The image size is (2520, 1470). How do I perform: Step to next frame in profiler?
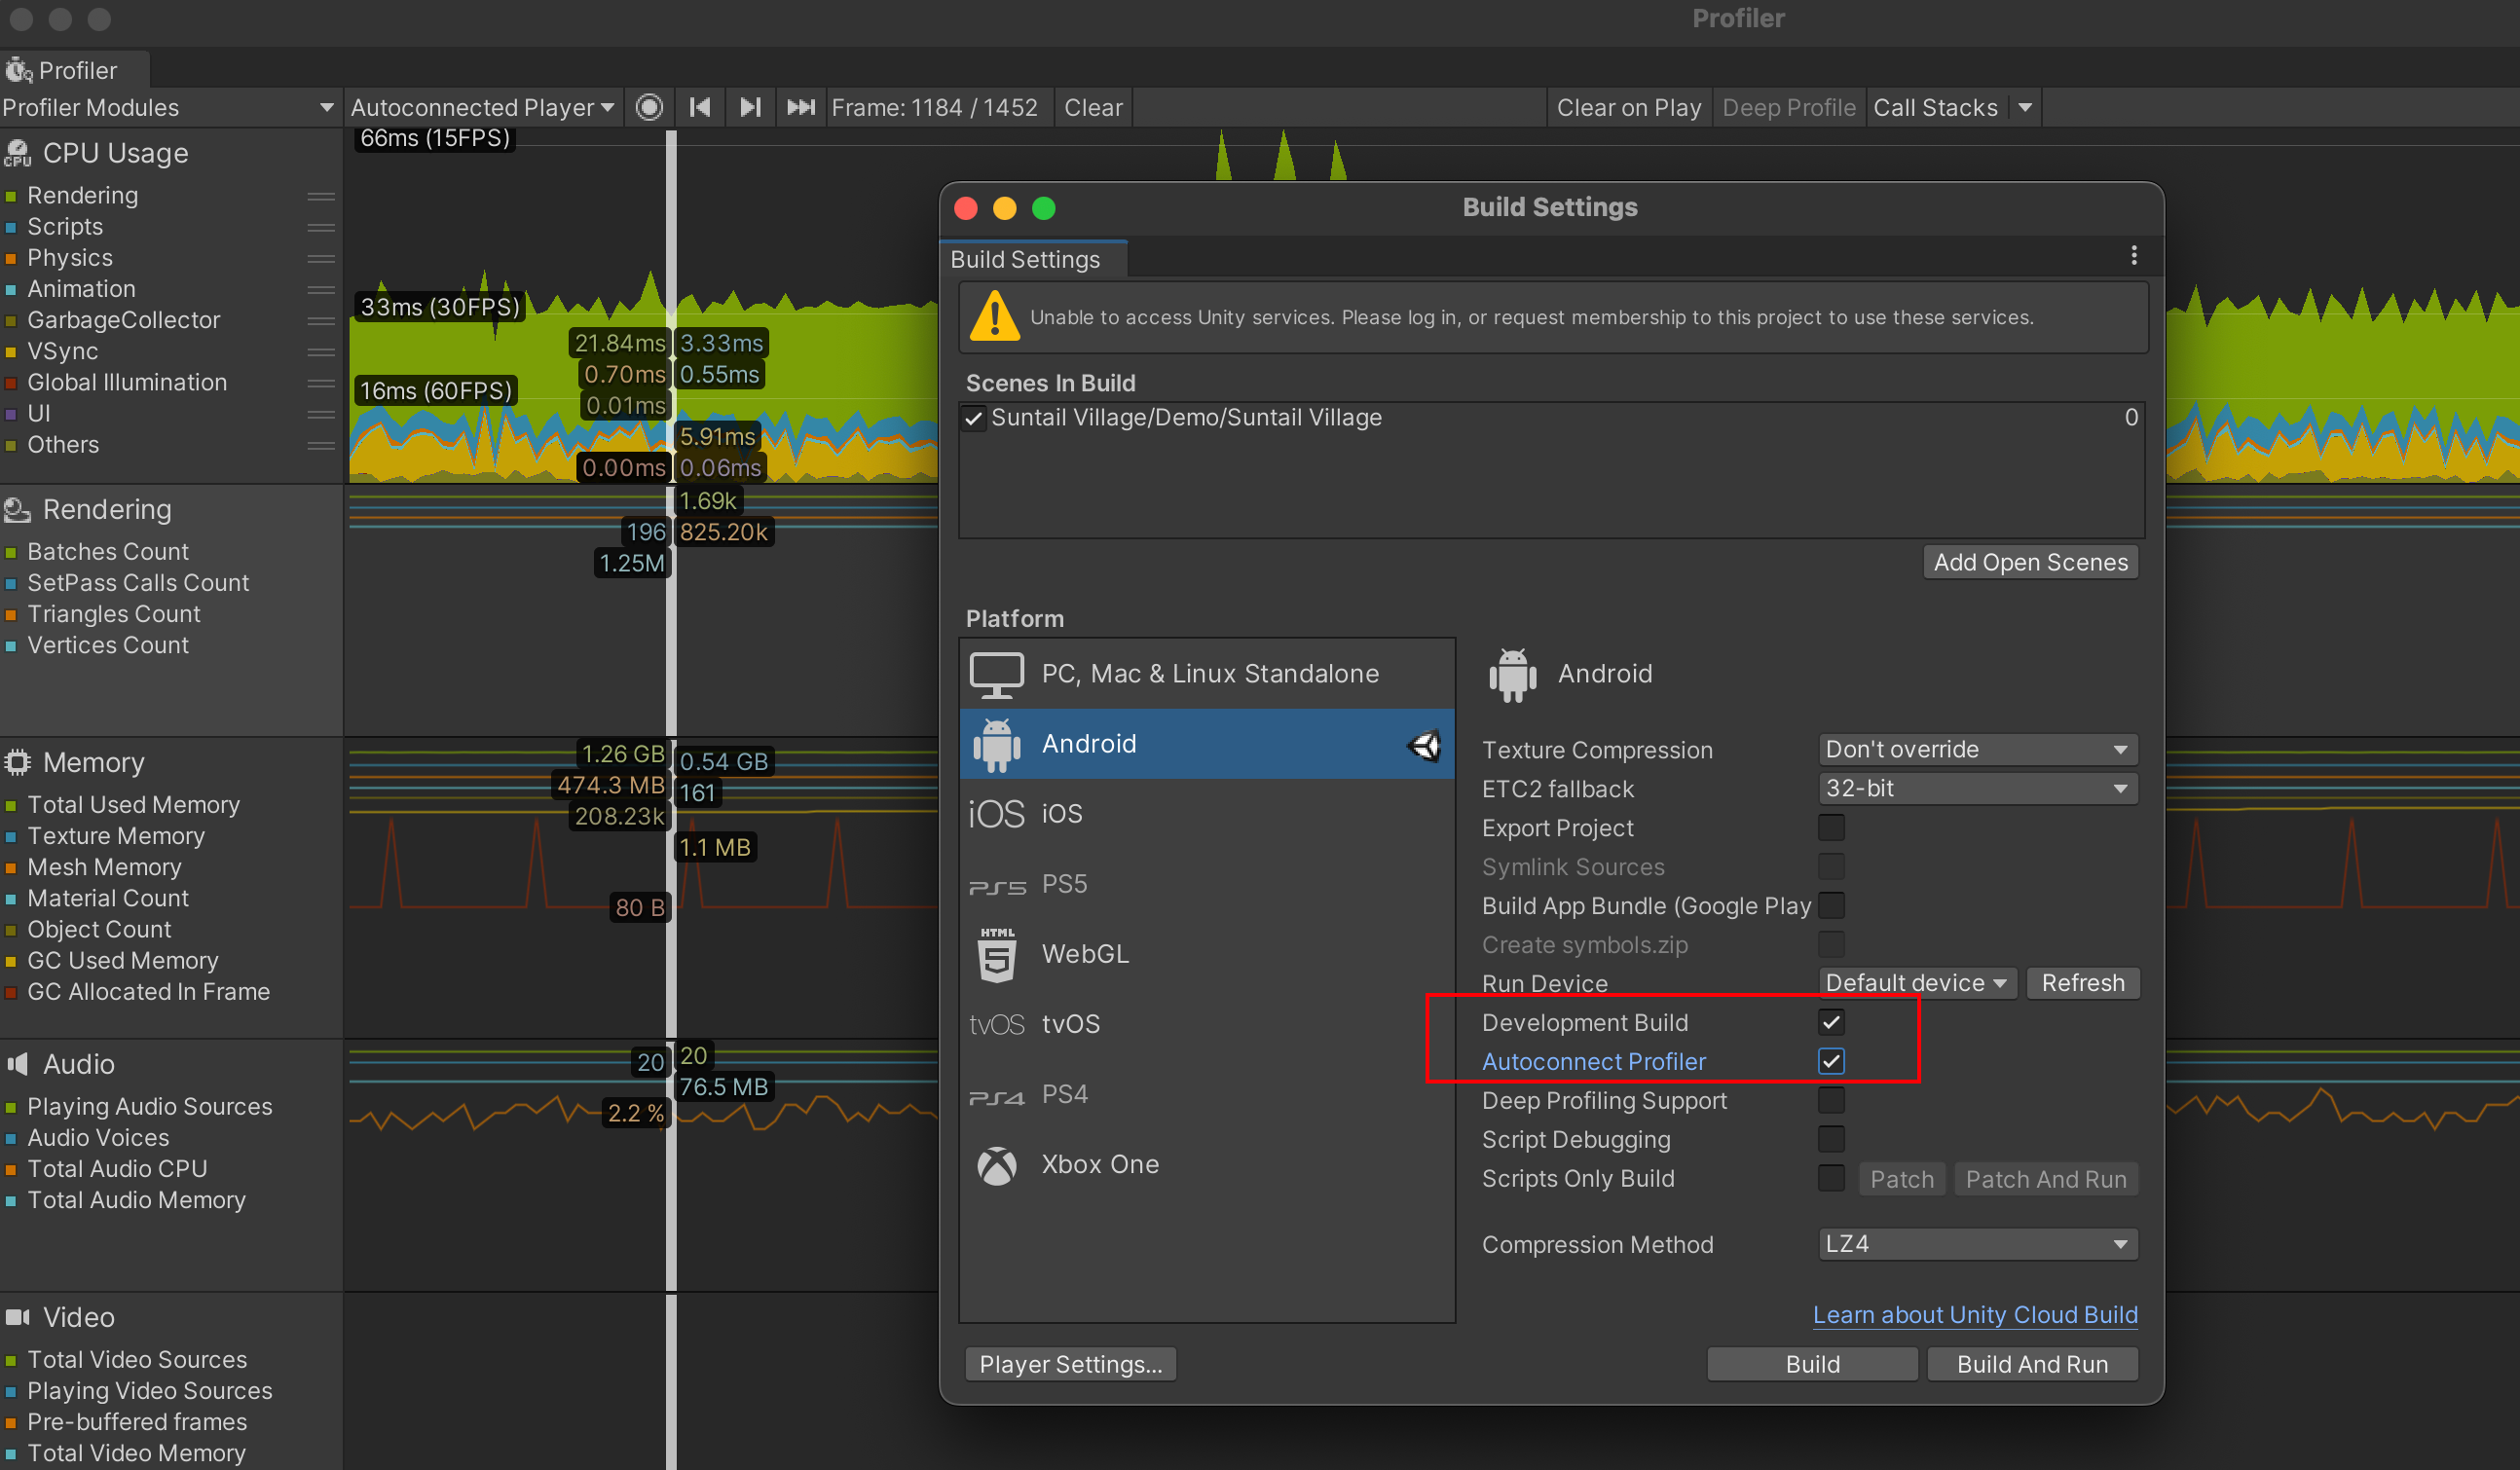750,107
